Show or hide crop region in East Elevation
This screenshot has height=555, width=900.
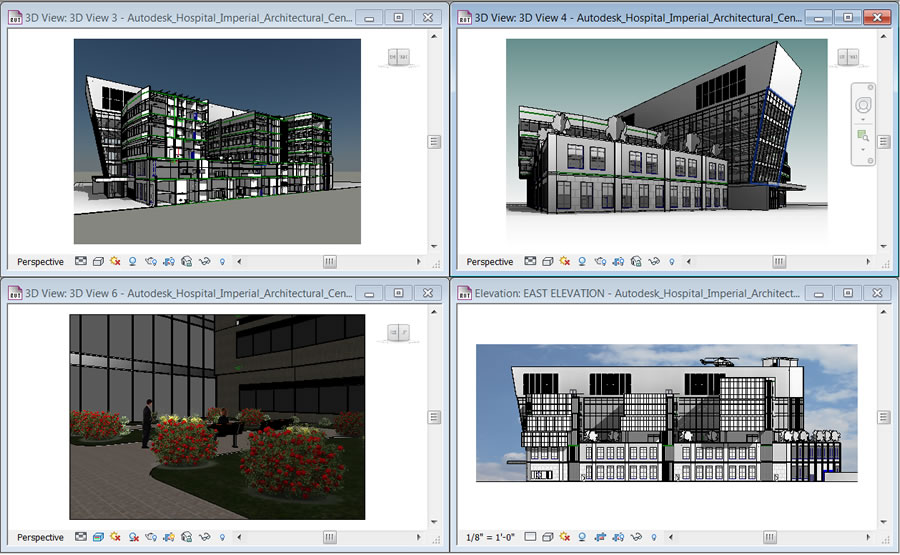[618, 537]
